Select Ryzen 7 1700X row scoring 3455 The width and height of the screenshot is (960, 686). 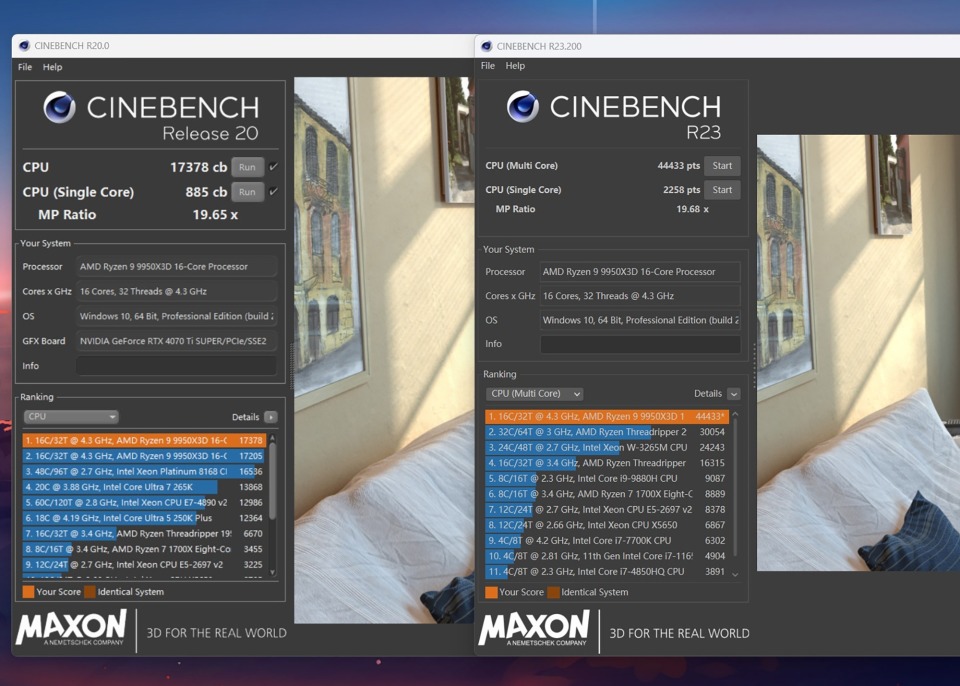click(144, 549)
